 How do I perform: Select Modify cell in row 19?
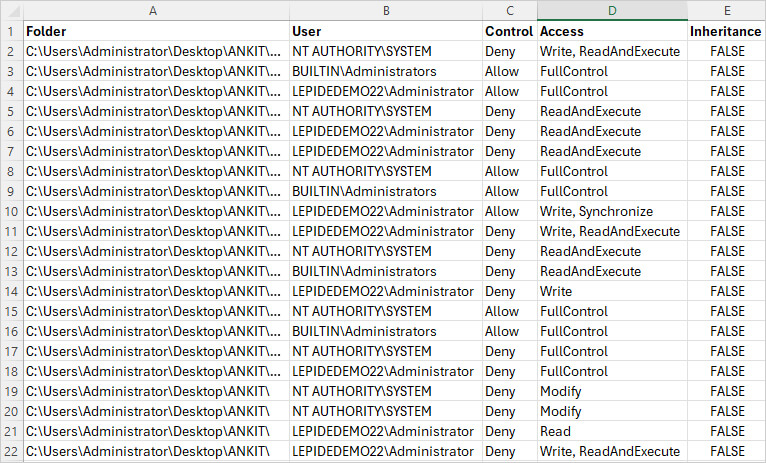612,392
